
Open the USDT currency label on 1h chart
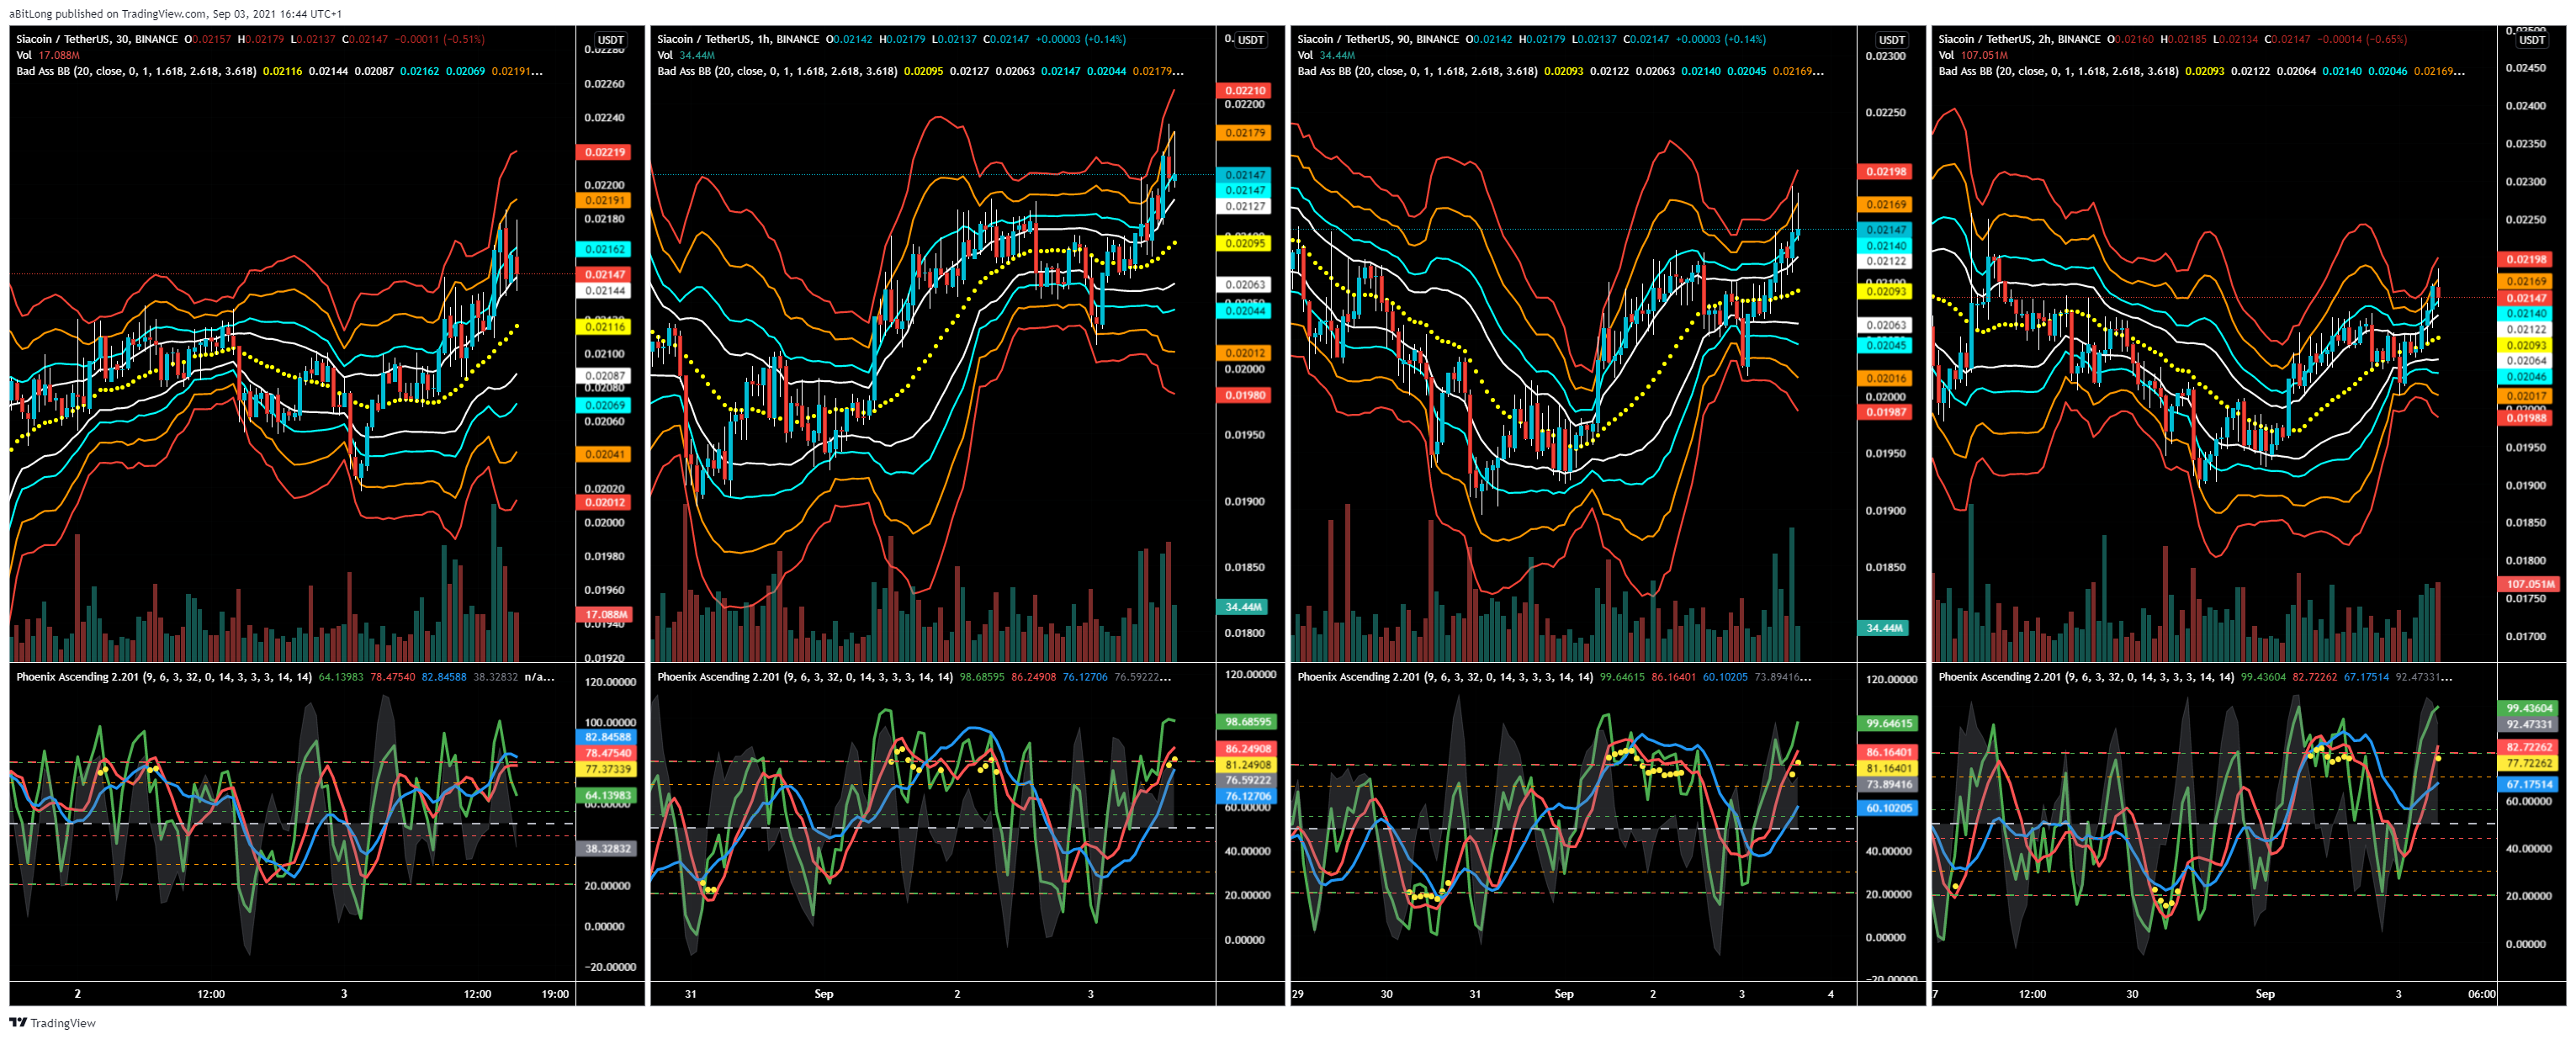click(1250, 40)
